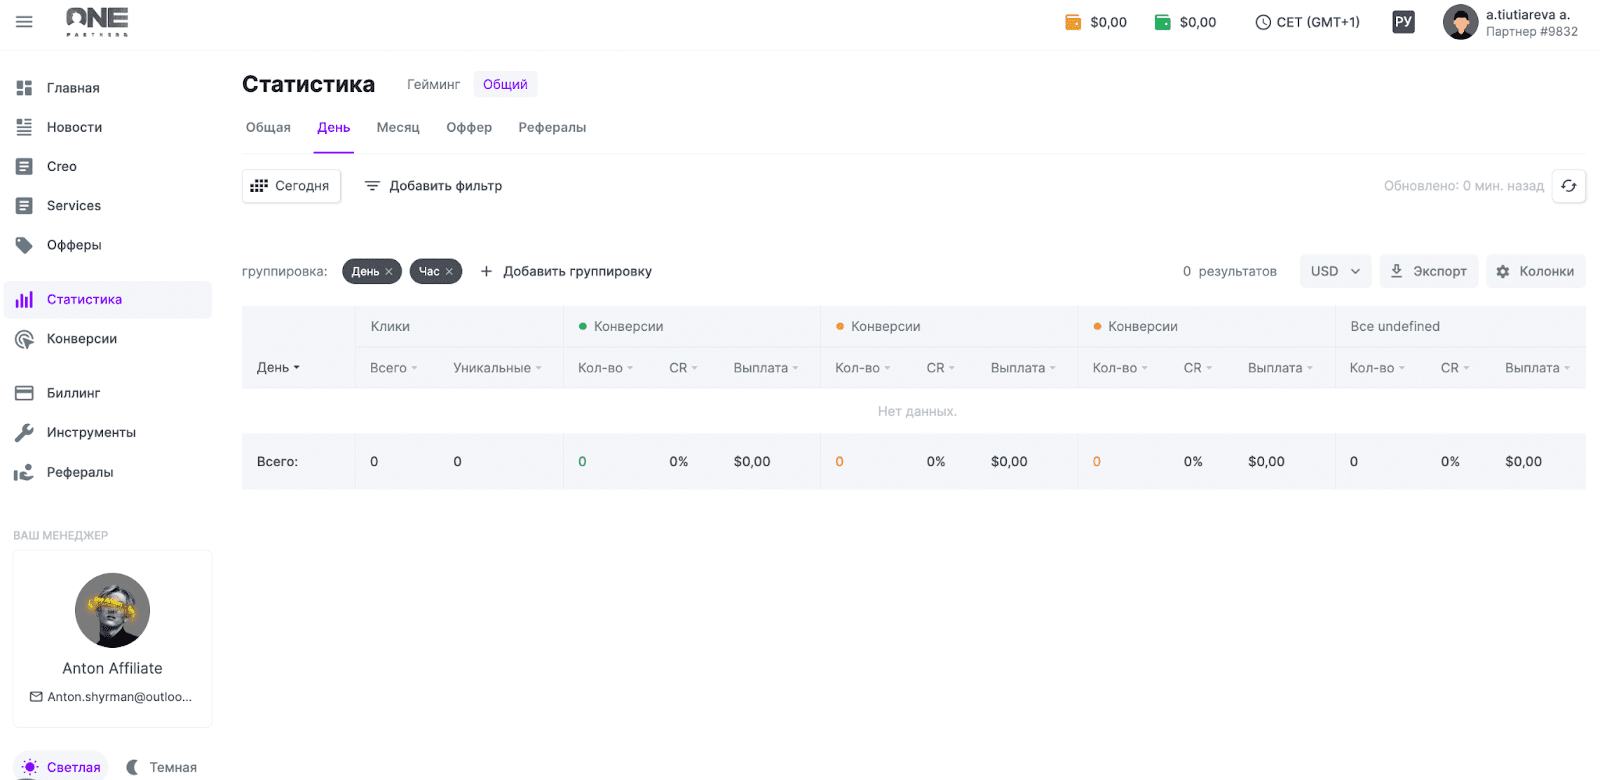Sort by Всего clicks column
This screenshot has width=1600, height=780.
[393, 368]
